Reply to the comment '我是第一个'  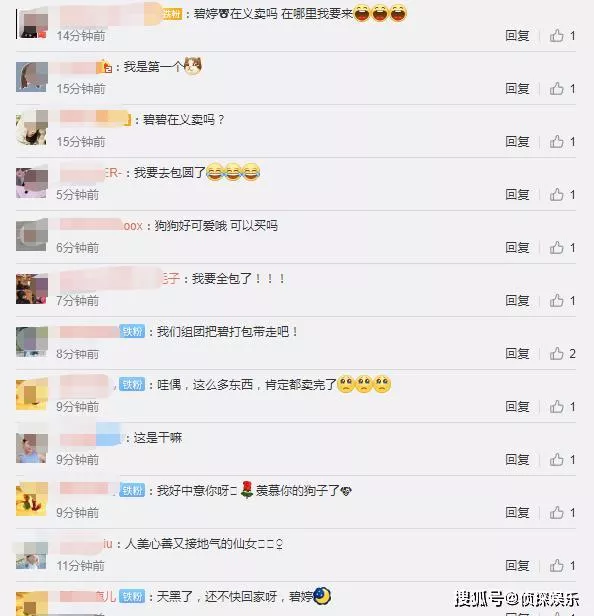(x=517, y=89)
